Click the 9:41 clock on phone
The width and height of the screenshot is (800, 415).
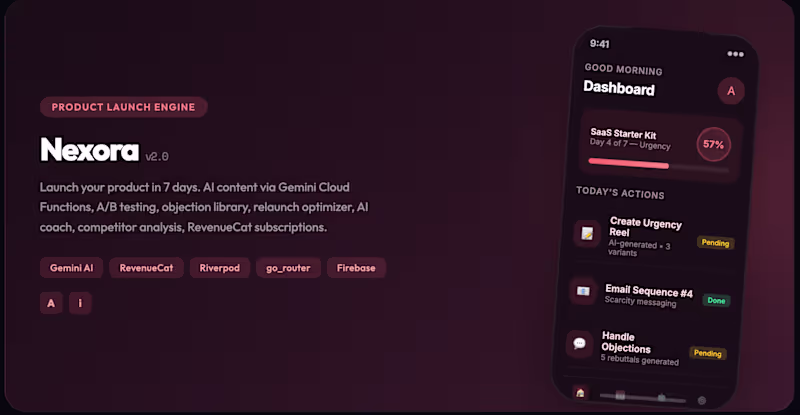pos(599,44)
